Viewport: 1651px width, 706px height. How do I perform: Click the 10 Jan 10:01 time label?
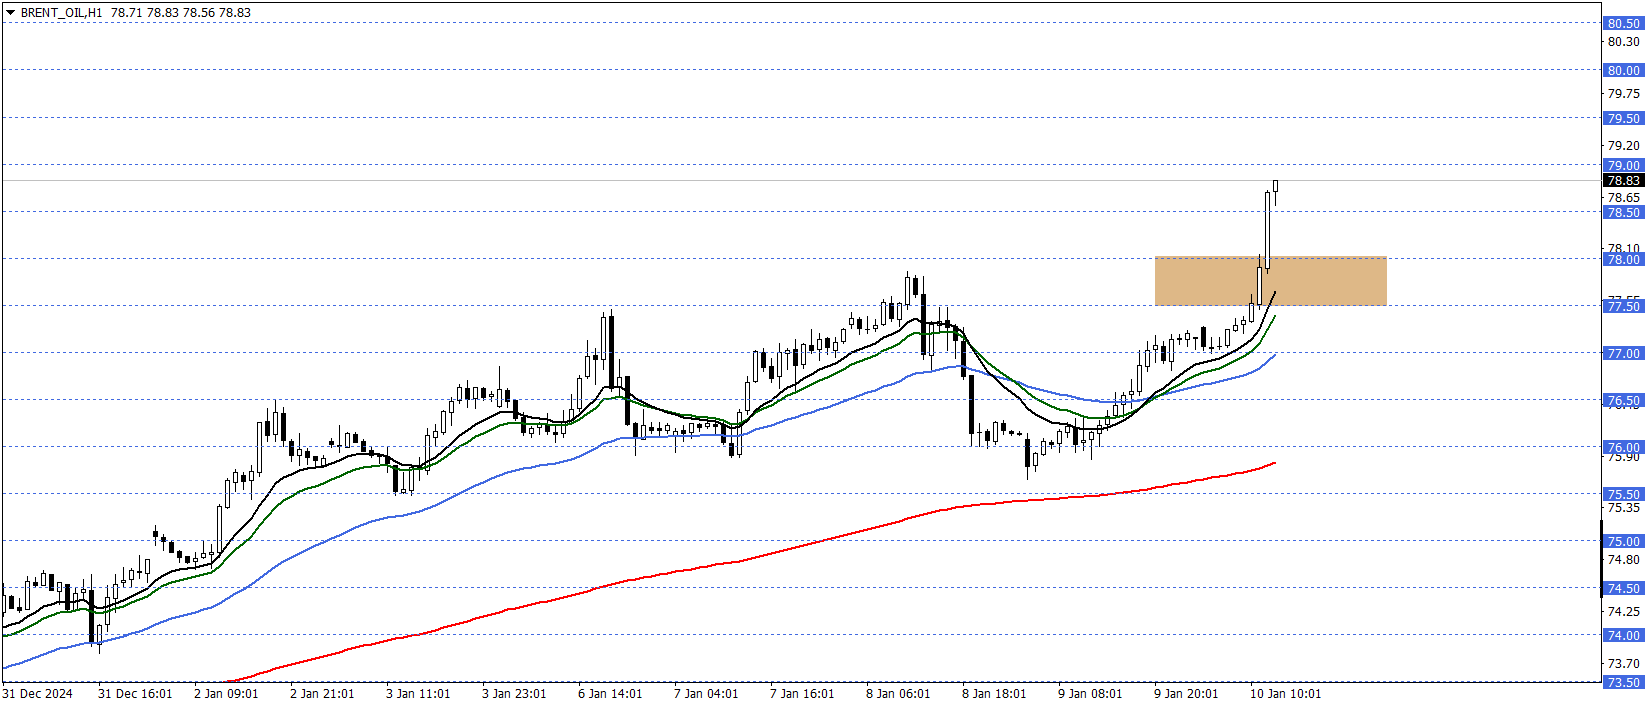click(x=1285, y=694)
